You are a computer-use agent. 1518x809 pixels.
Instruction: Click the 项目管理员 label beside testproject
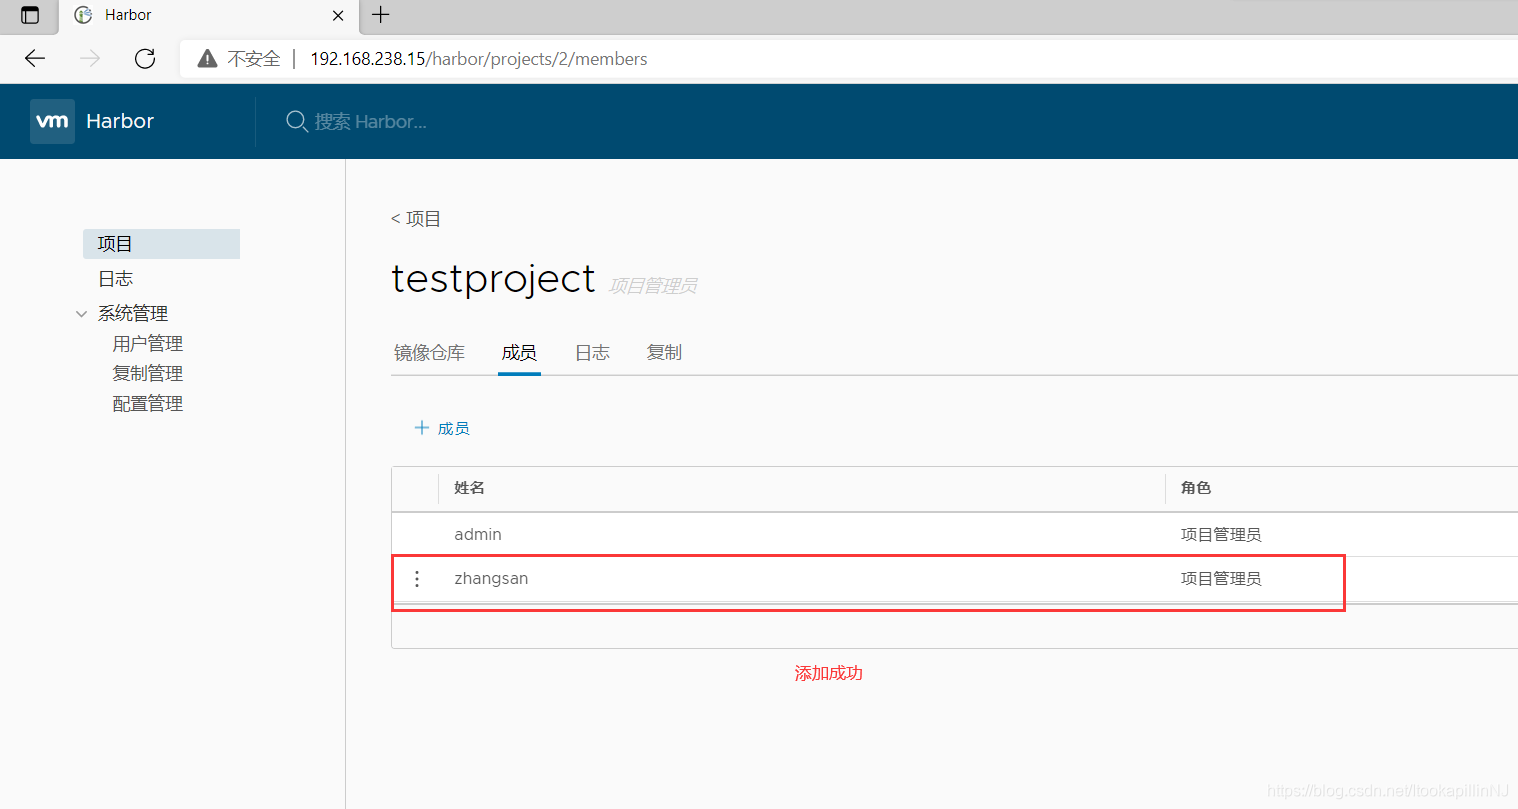[653, 286]
